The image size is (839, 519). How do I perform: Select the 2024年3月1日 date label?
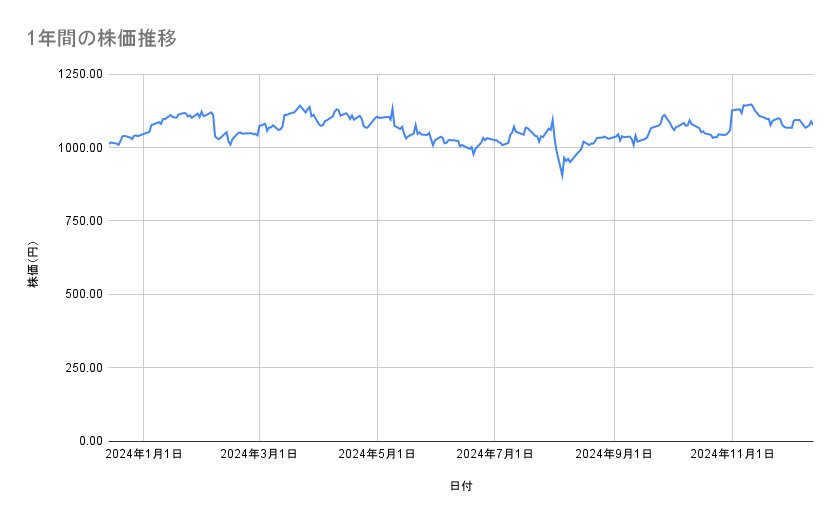(260, 455)
